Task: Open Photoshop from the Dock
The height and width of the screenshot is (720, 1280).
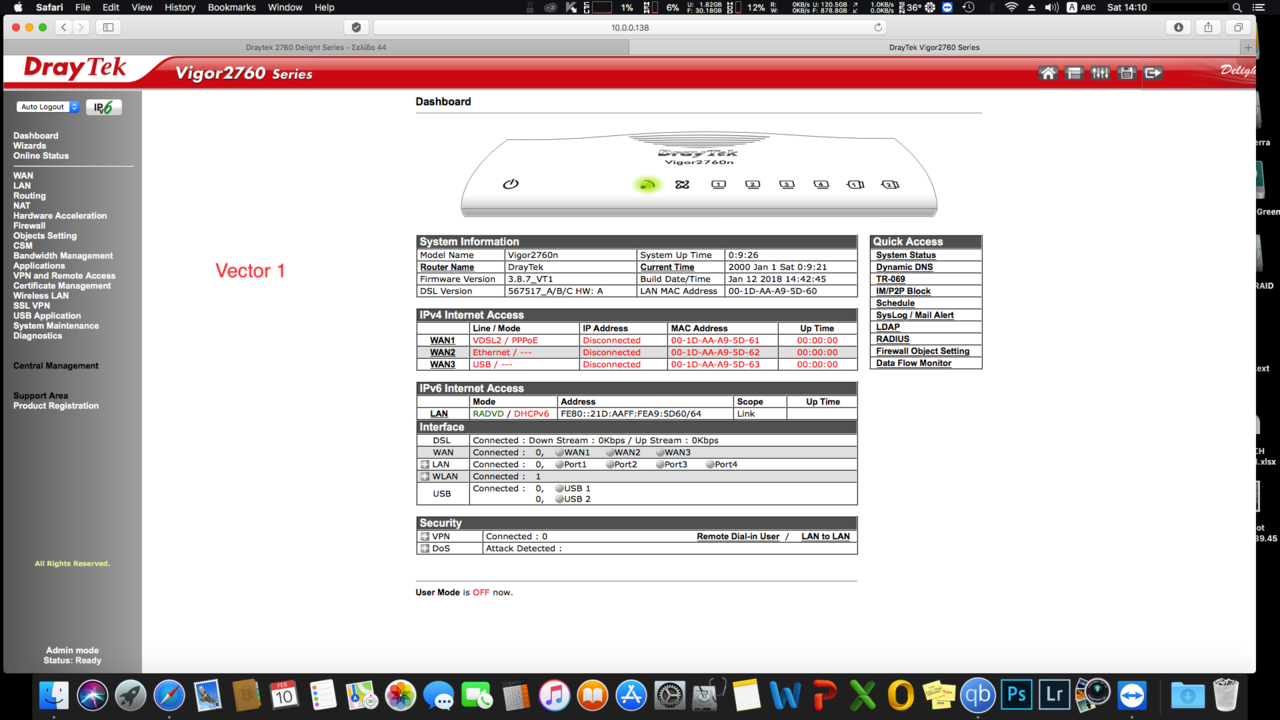Action: click(x=1016, y=694)
